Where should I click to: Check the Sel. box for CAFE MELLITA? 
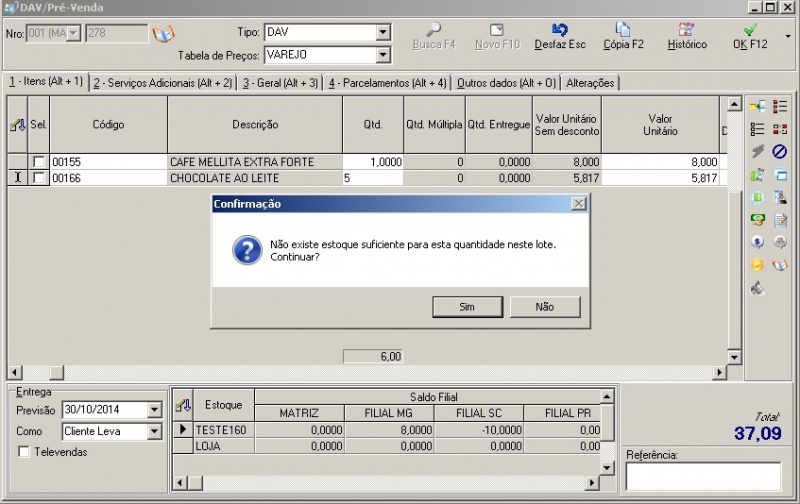pos(38,162)
